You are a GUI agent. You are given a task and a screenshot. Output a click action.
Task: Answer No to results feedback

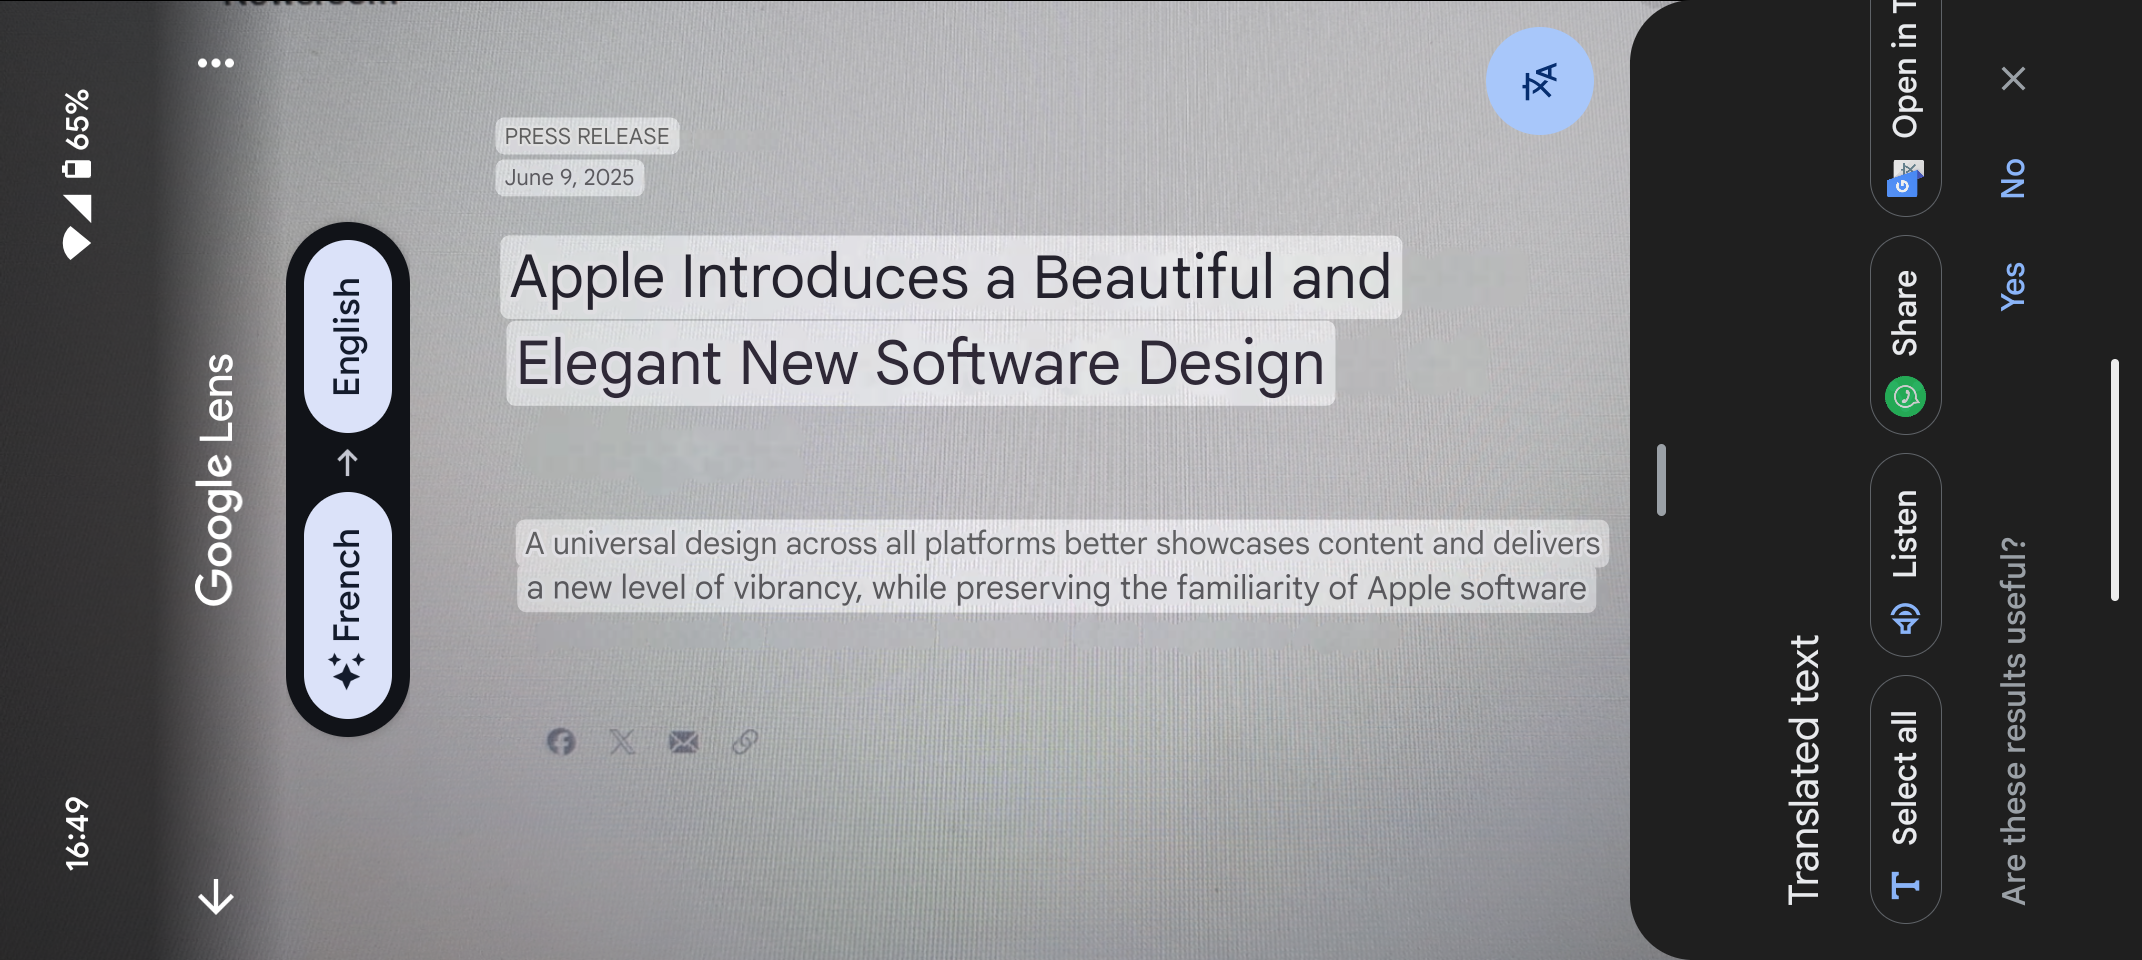2012,179
